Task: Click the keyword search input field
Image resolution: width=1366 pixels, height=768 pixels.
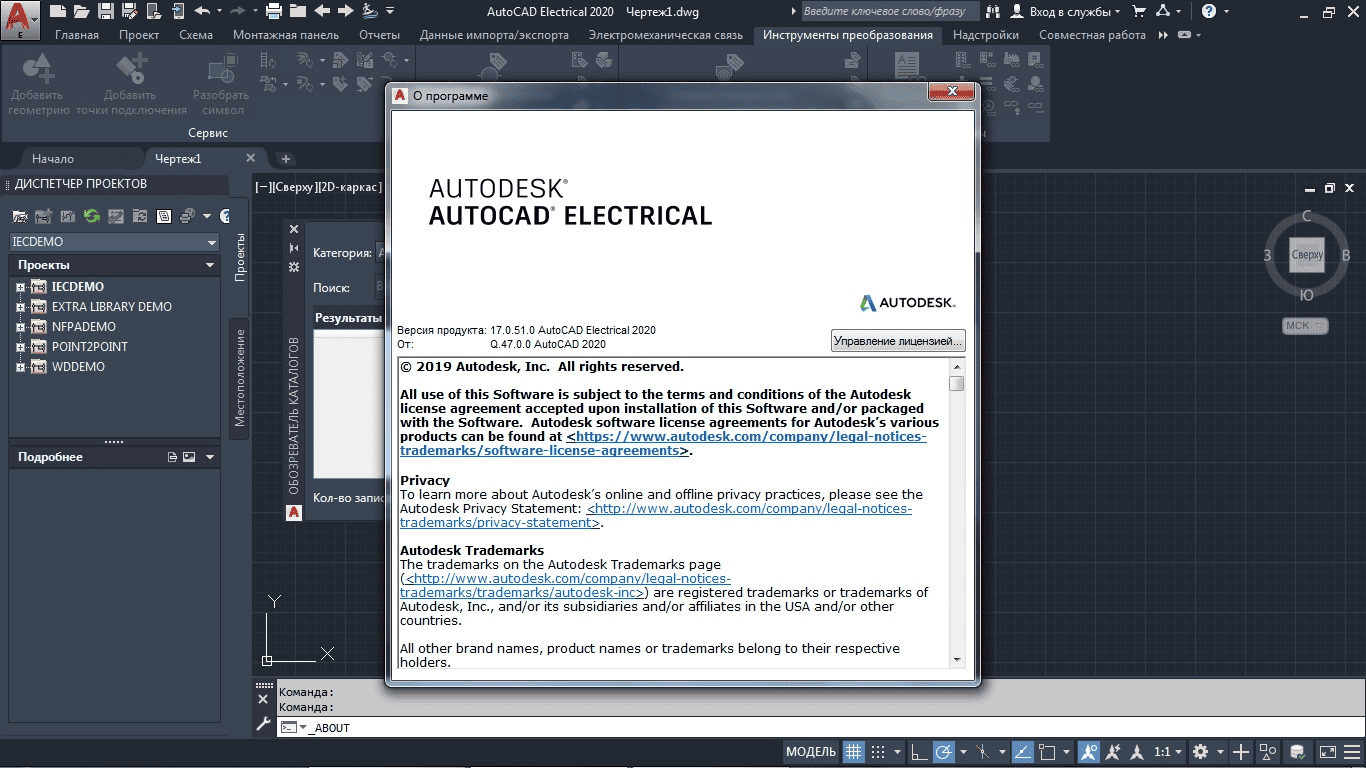Action: click(890, 11)
